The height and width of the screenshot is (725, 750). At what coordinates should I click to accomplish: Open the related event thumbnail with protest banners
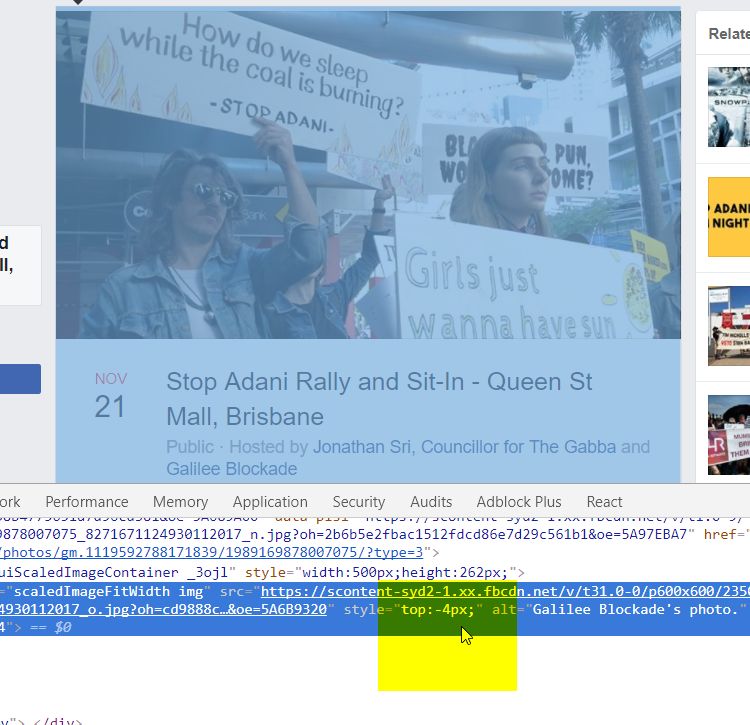coord(728,326)
